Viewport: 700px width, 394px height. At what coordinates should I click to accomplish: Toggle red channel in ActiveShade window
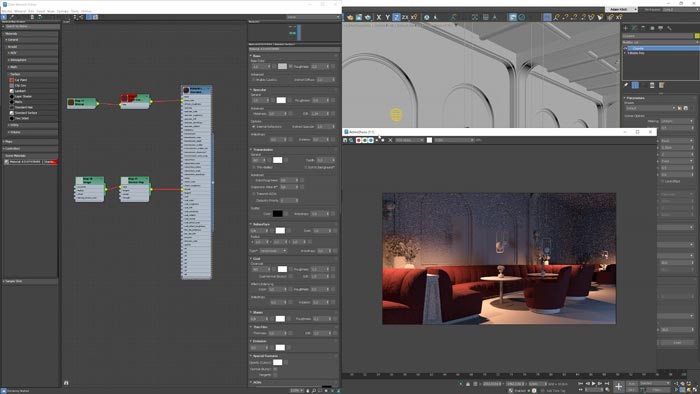click(x=358, y=140)
